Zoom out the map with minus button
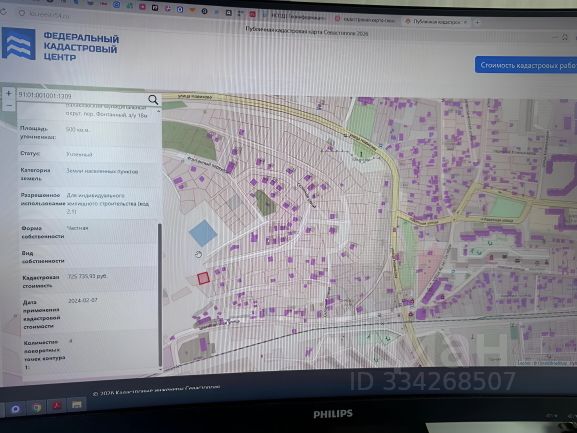The image size is (577, 433). [9, 106]
